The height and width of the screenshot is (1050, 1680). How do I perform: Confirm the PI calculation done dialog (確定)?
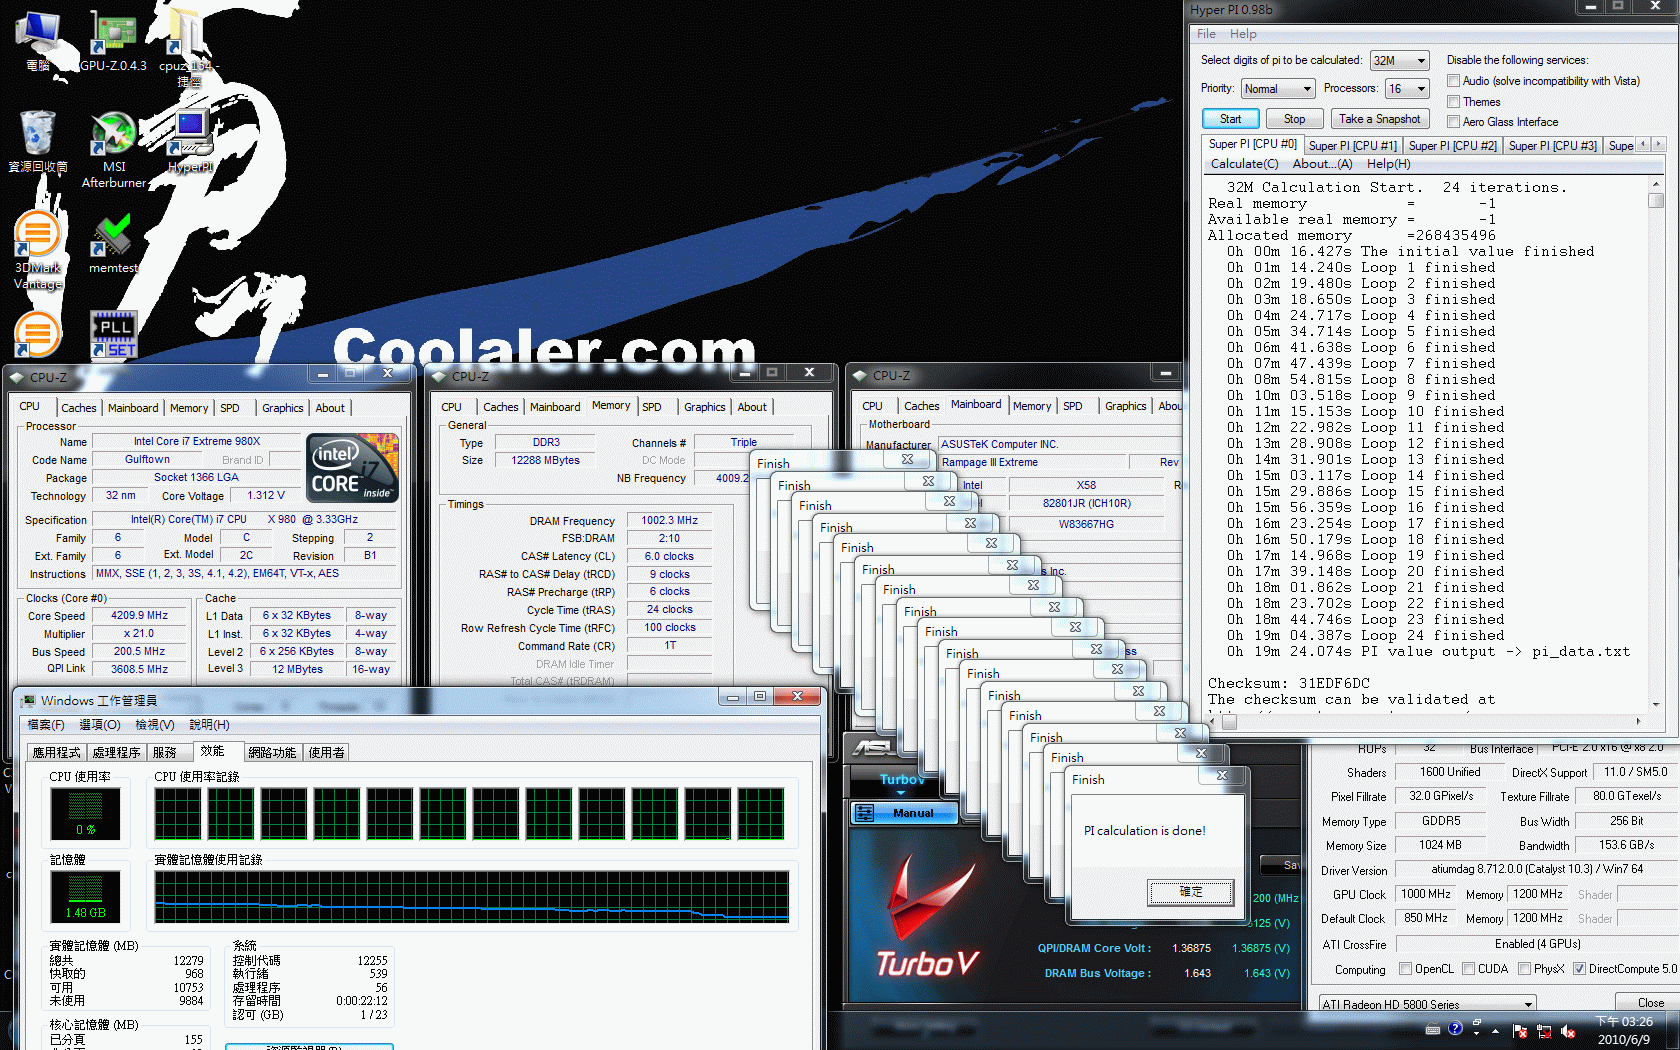coord(1190,892)
